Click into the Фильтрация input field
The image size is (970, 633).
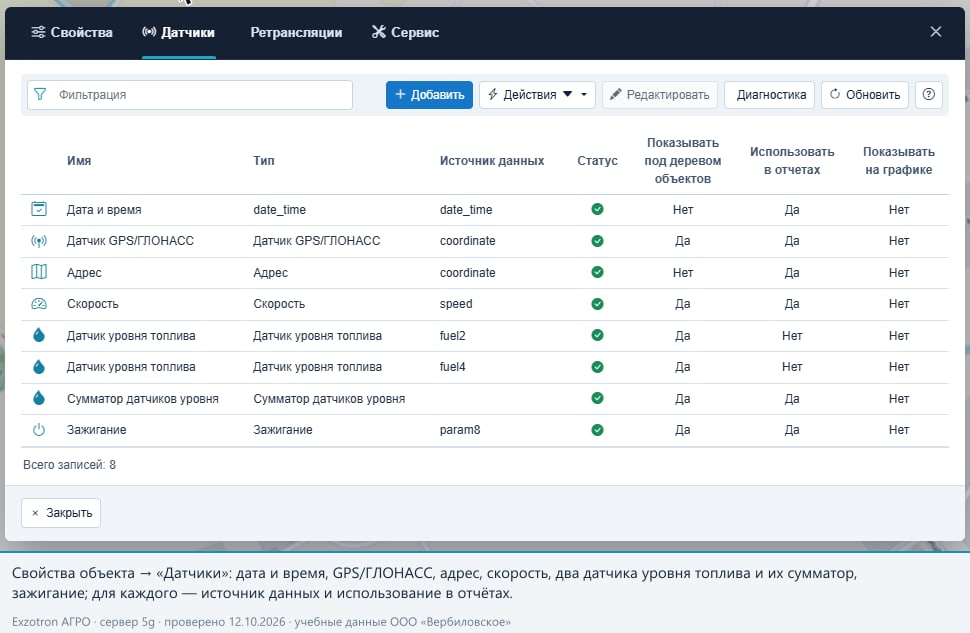190,95
